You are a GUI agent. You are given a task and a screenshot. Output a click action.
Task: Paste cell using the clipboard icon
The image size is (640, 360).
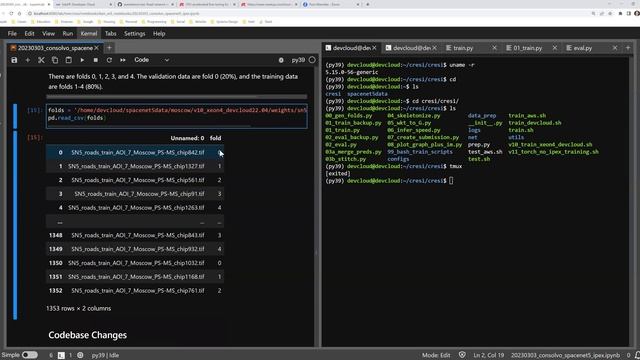click(x=69, y=60)
